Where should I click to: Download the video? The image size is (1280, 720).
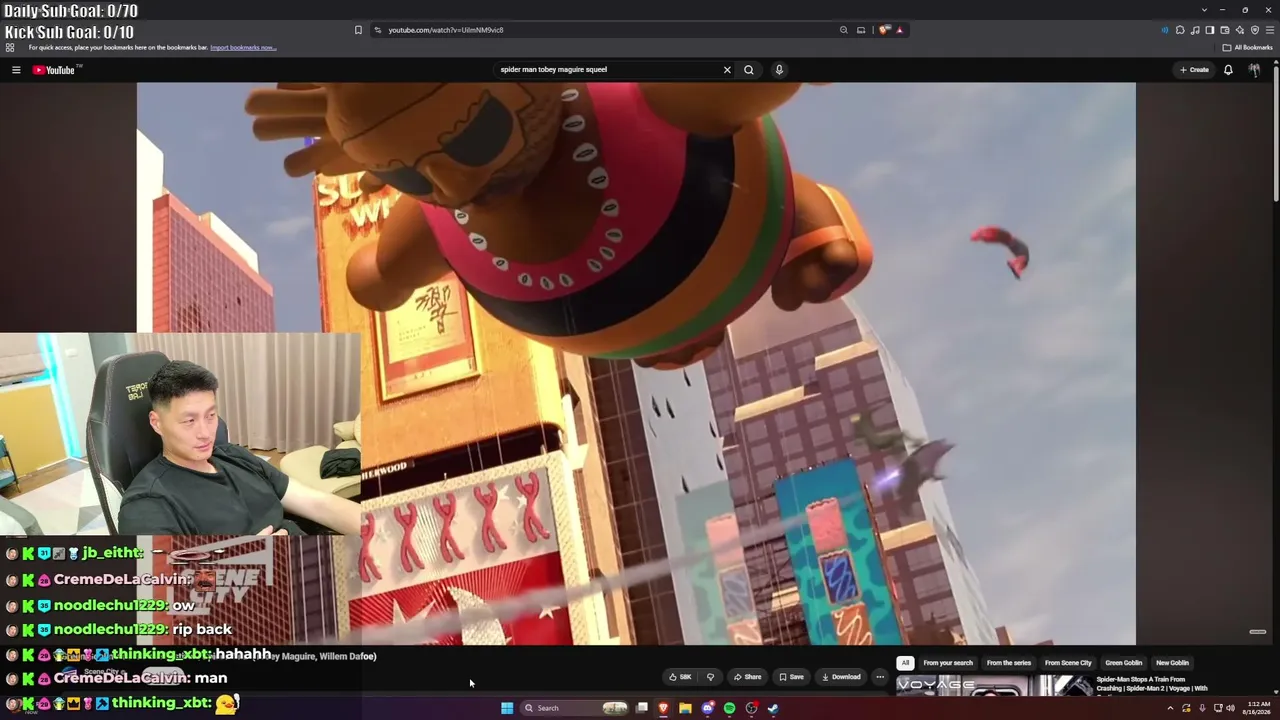840,677
